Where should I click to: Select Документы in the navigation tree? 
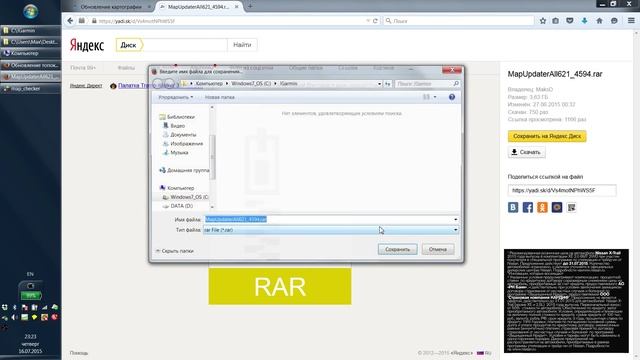pyautogui.click(x=180, y=135)
